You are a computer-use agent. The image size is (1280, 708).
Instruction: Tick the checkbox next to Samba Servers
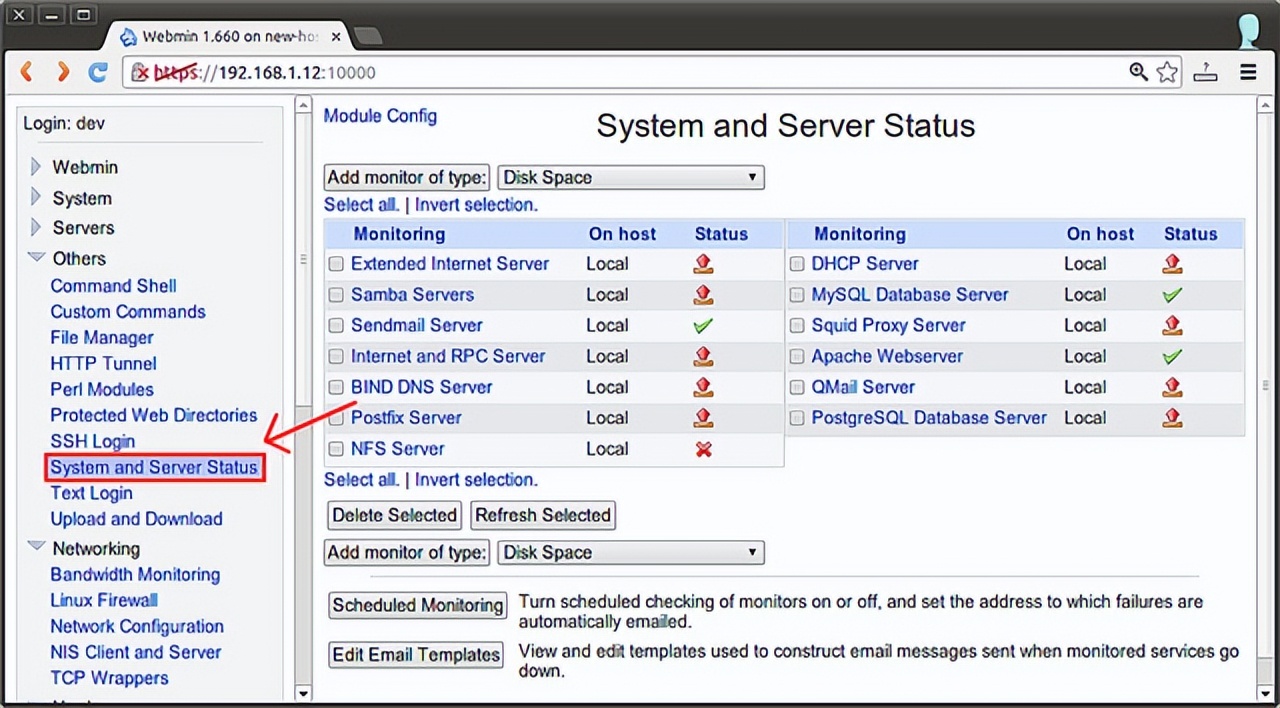(336, 294)
